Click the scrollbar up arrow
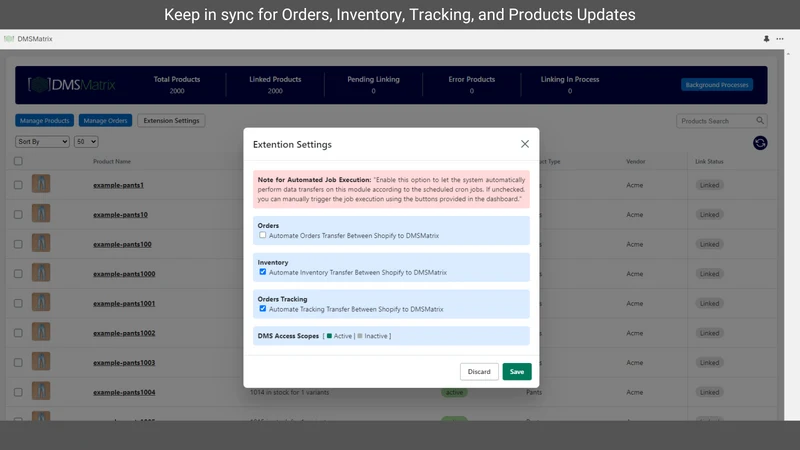Image resolution: width=800 pixels, height=450 pixels. coord(788,54)
